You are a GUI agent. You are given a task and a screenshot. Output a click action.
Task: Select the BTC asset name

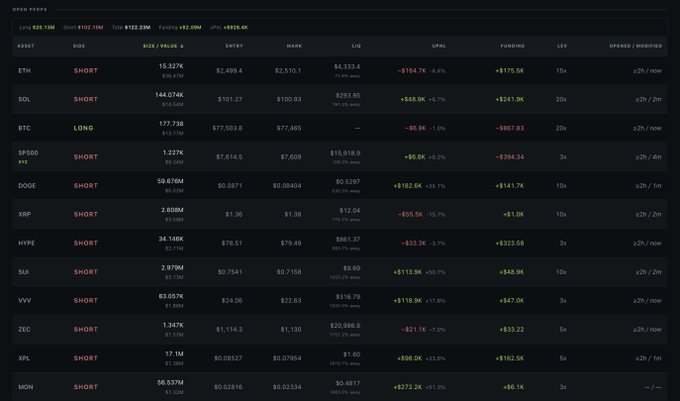point(24,128)
